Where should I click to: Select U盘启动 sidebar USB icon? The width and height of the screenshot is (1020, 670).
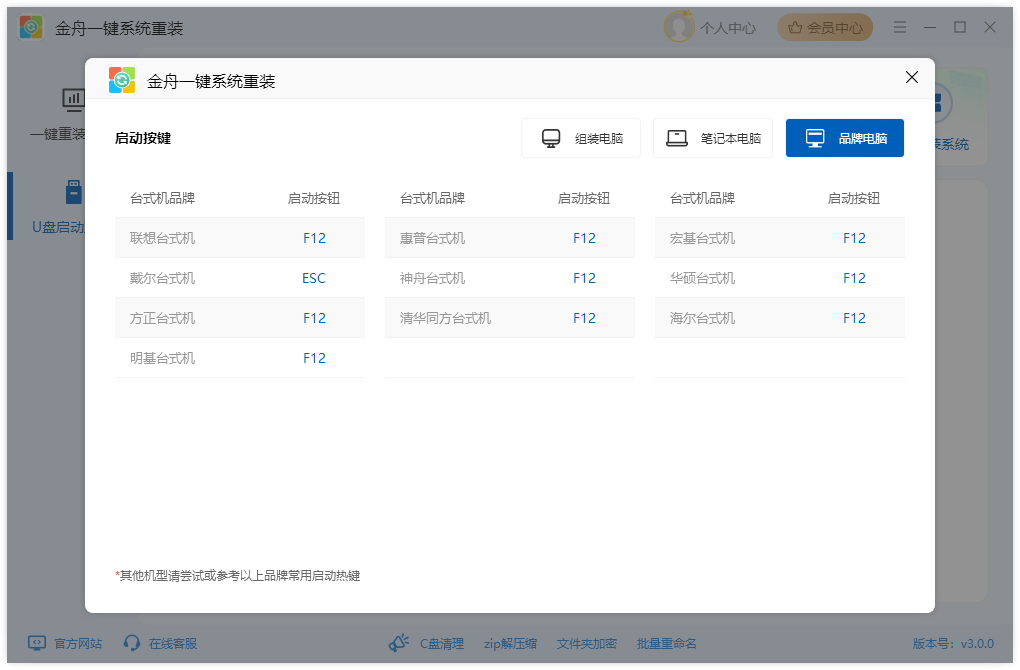point(74,193)
